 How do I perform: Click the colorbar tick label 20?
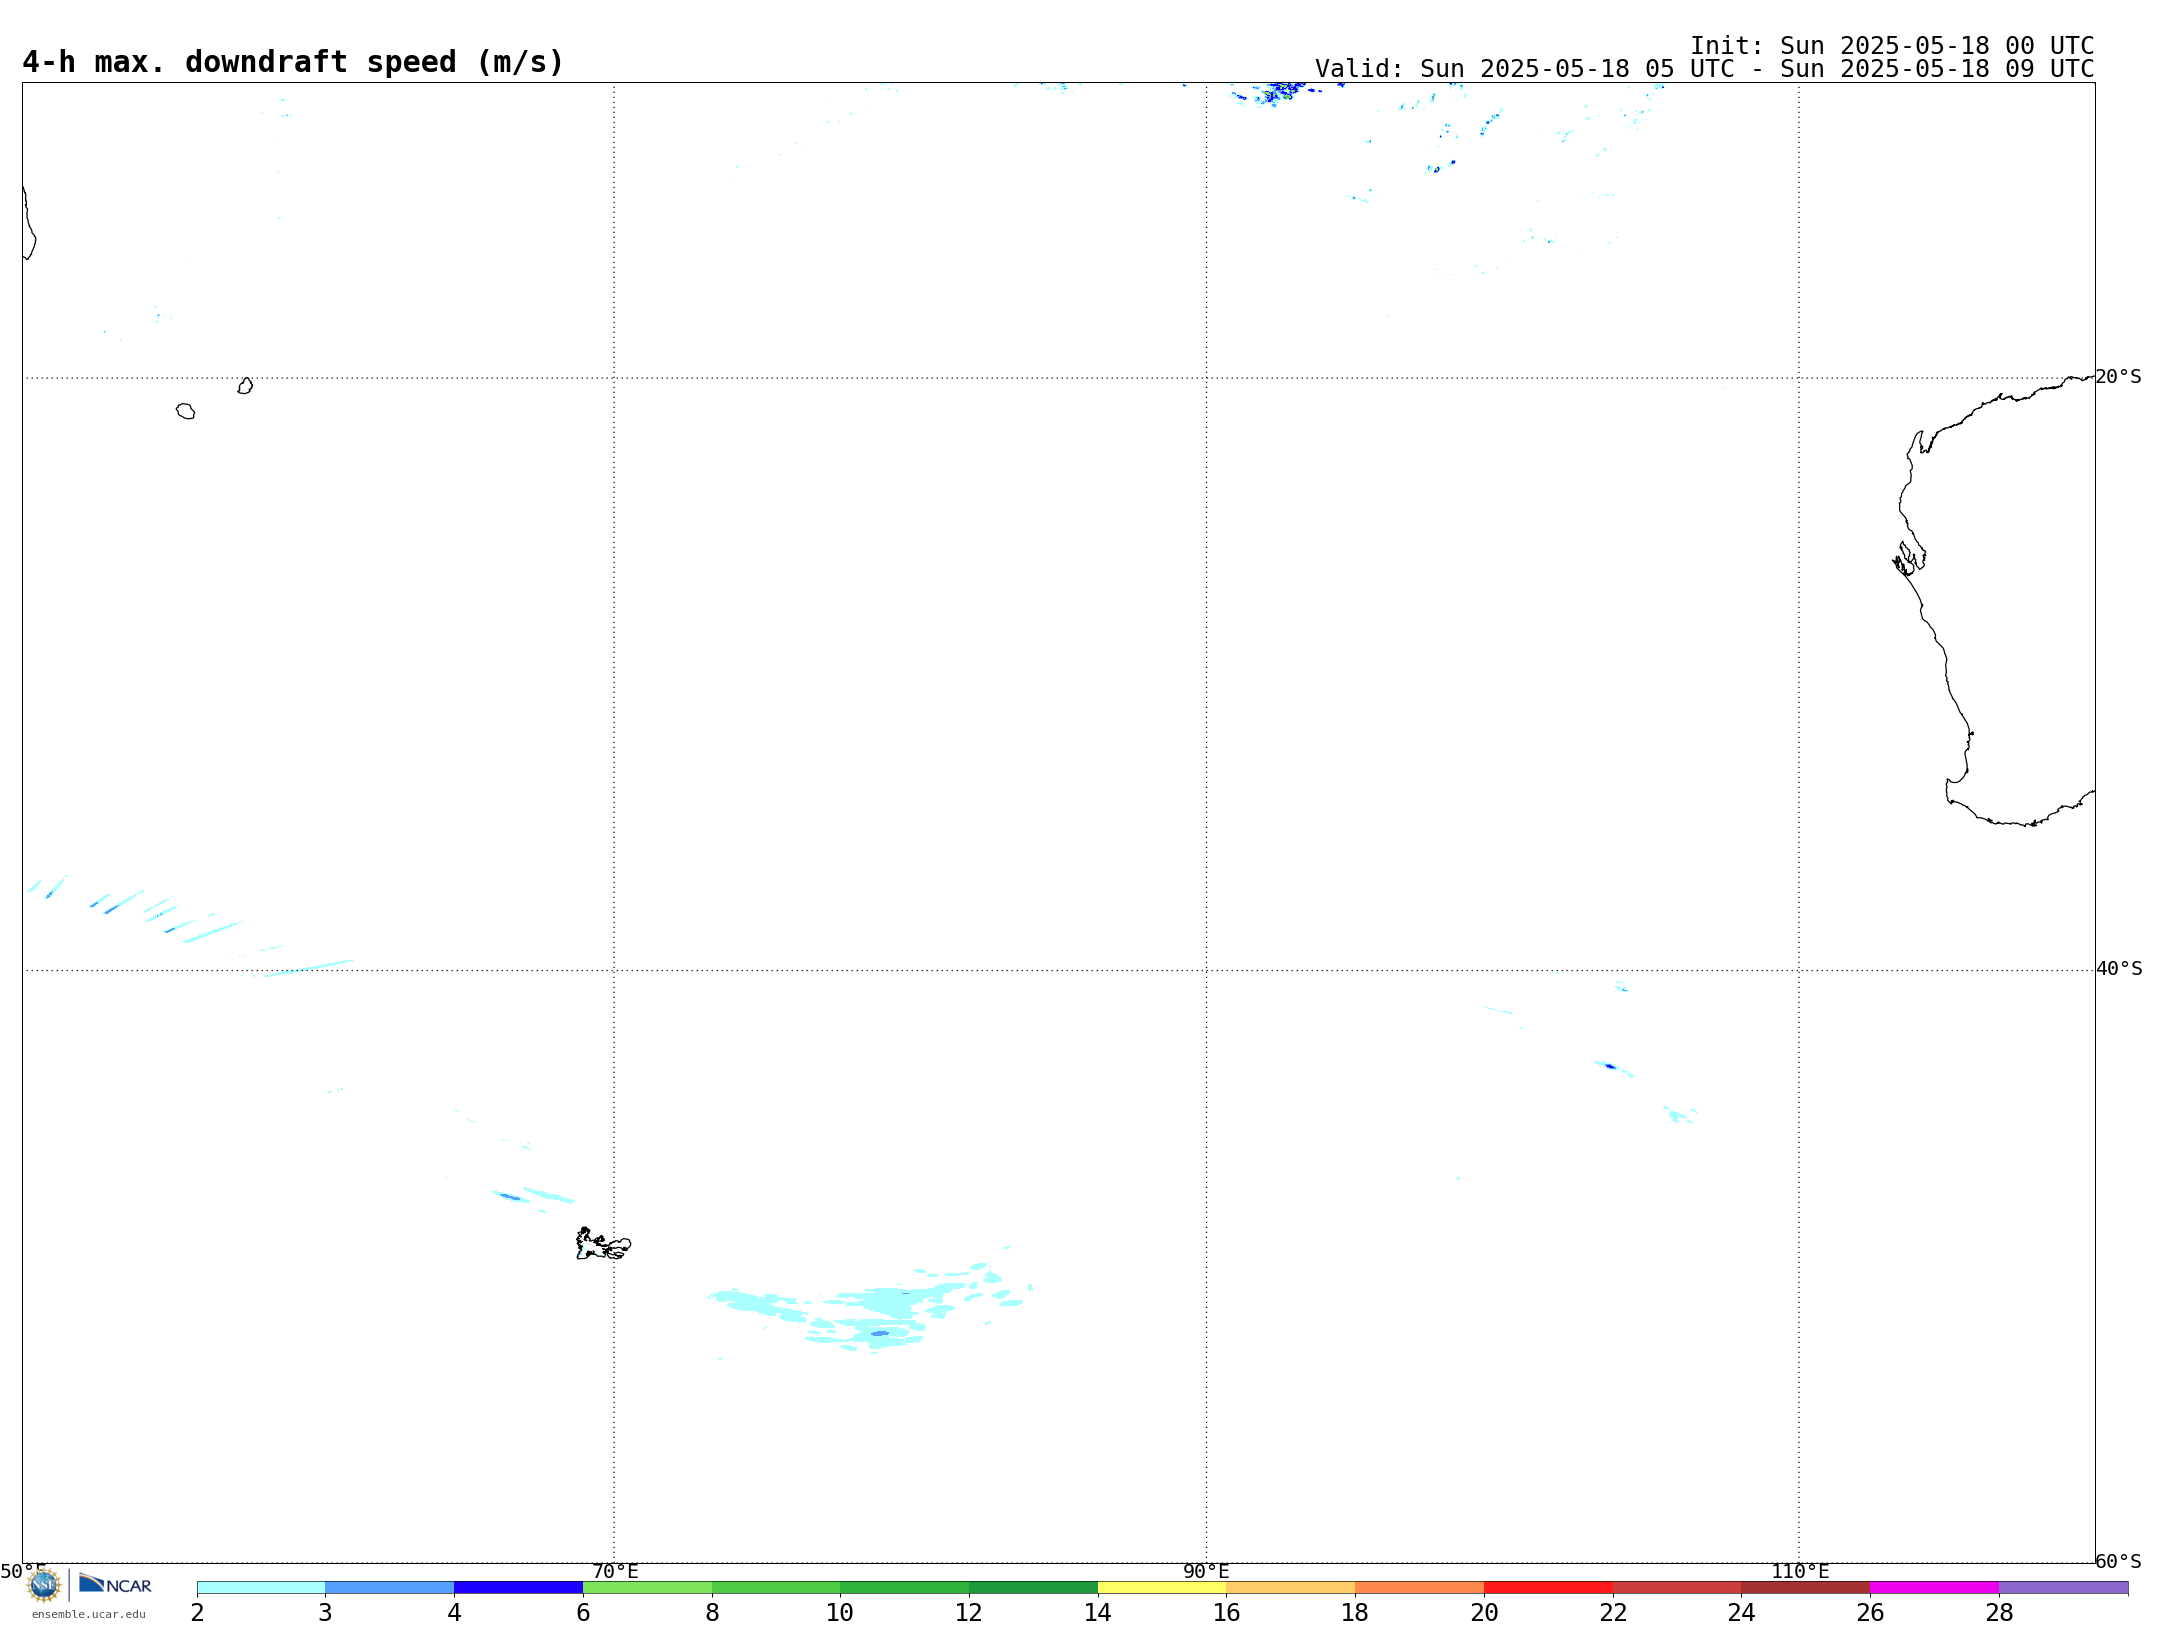pos(1484,1612)
